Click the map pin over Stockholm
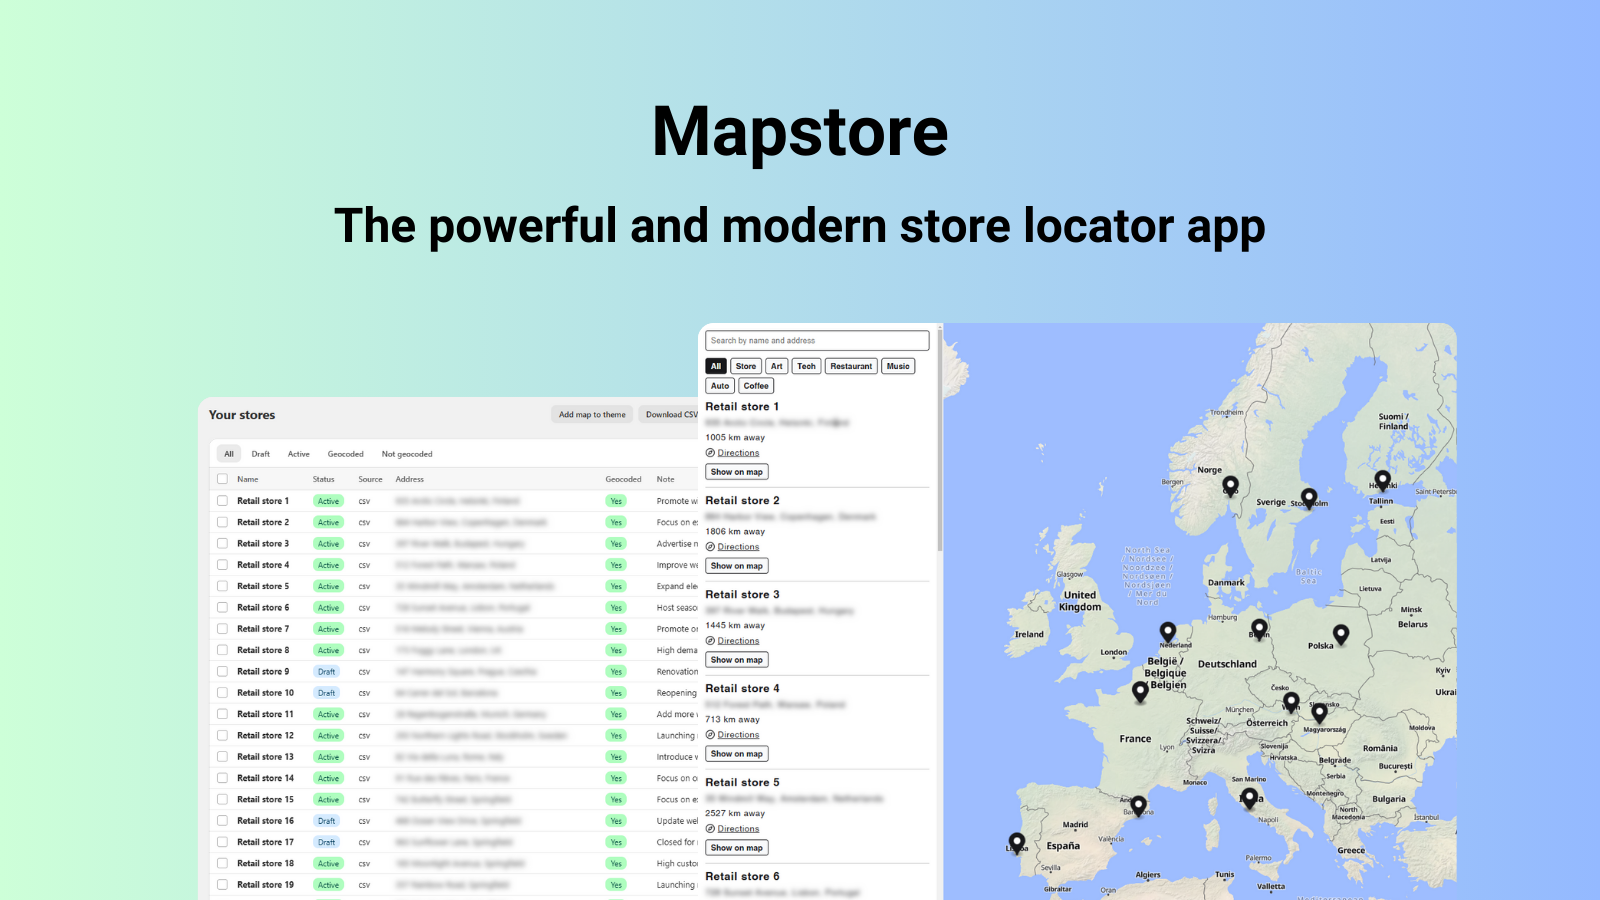 pos(1309,496)
